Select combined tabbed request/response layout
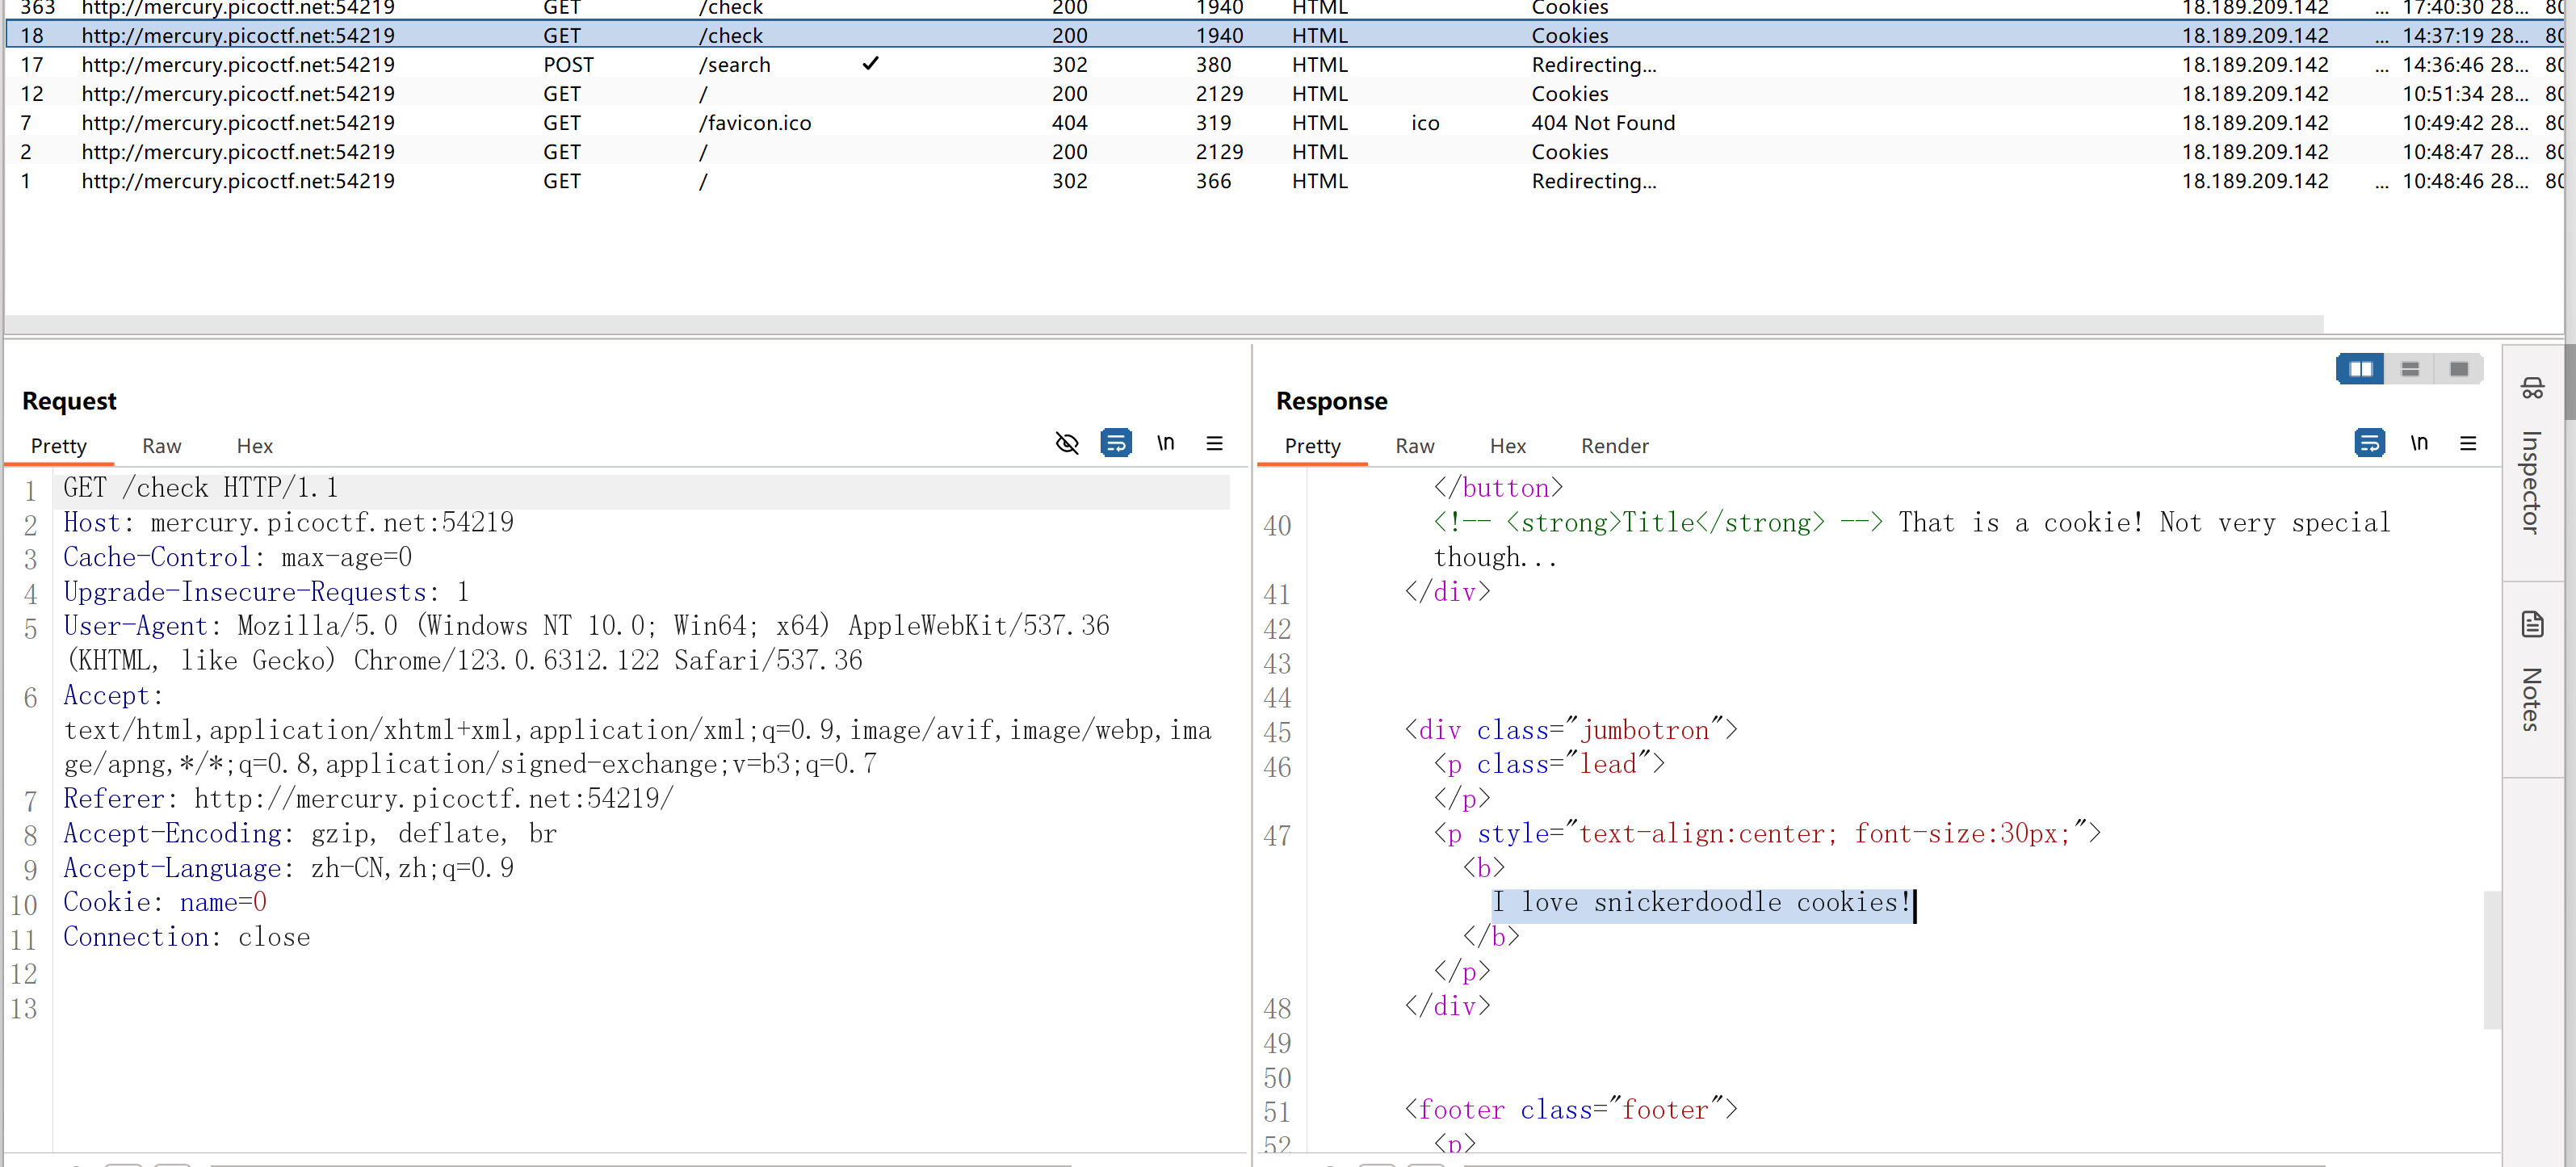The image size is (2576, 1167). (x=2458, y=369)
